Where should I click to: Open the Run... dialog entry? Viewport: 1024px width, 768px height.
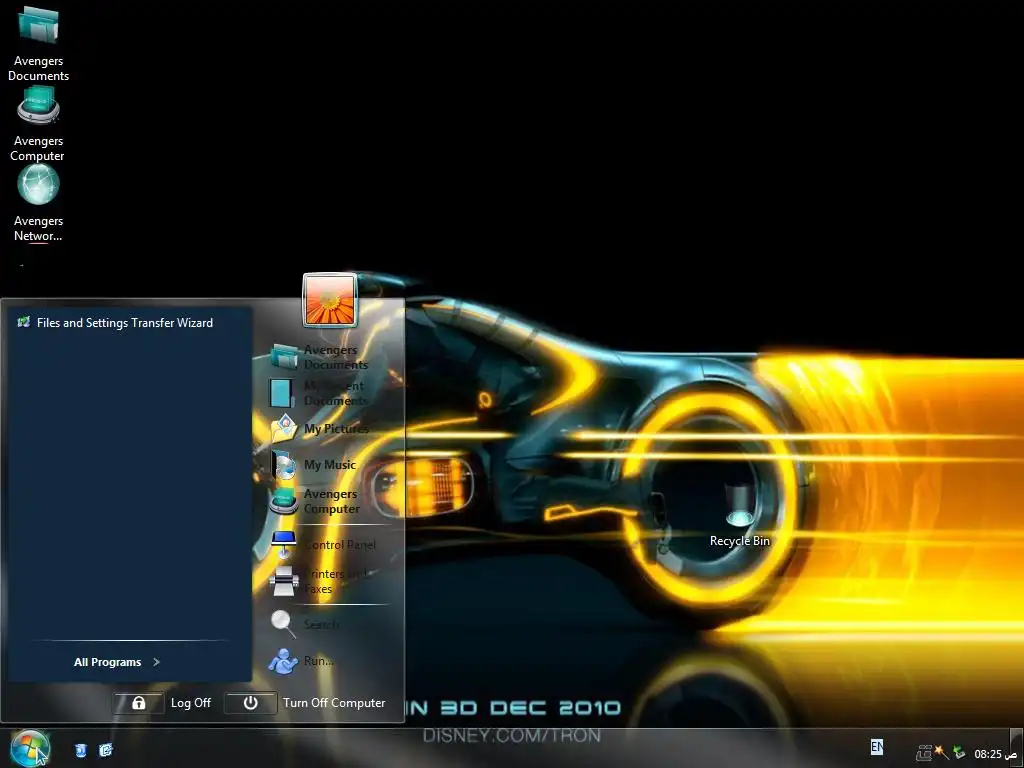302,661
